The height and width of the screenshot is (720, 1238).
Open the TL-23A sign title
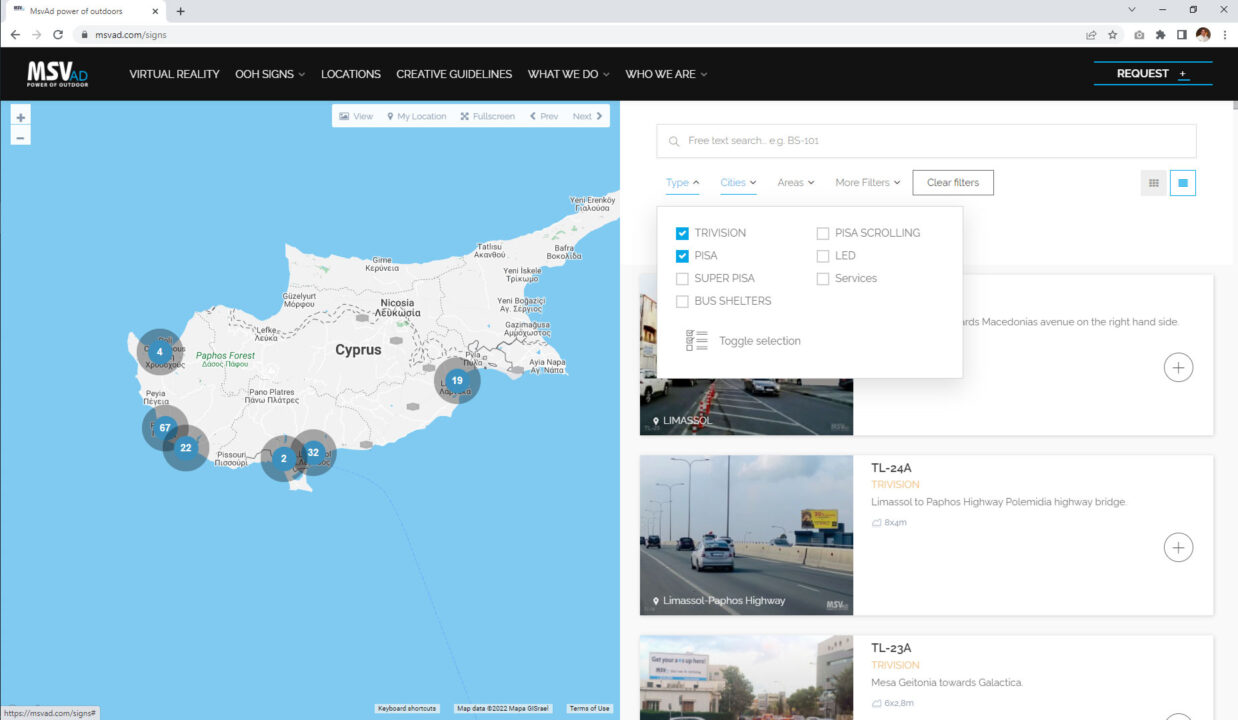(x=891, y=648)
